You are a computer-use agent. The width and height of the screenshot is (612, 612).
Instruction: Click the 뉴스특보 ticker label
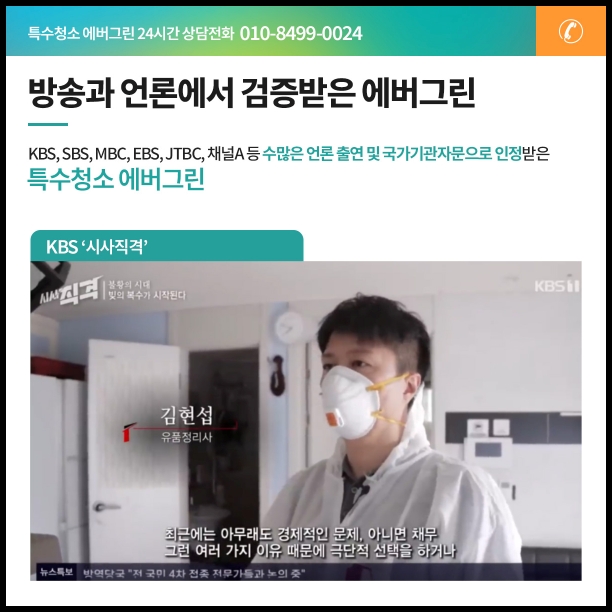[56, 573]
